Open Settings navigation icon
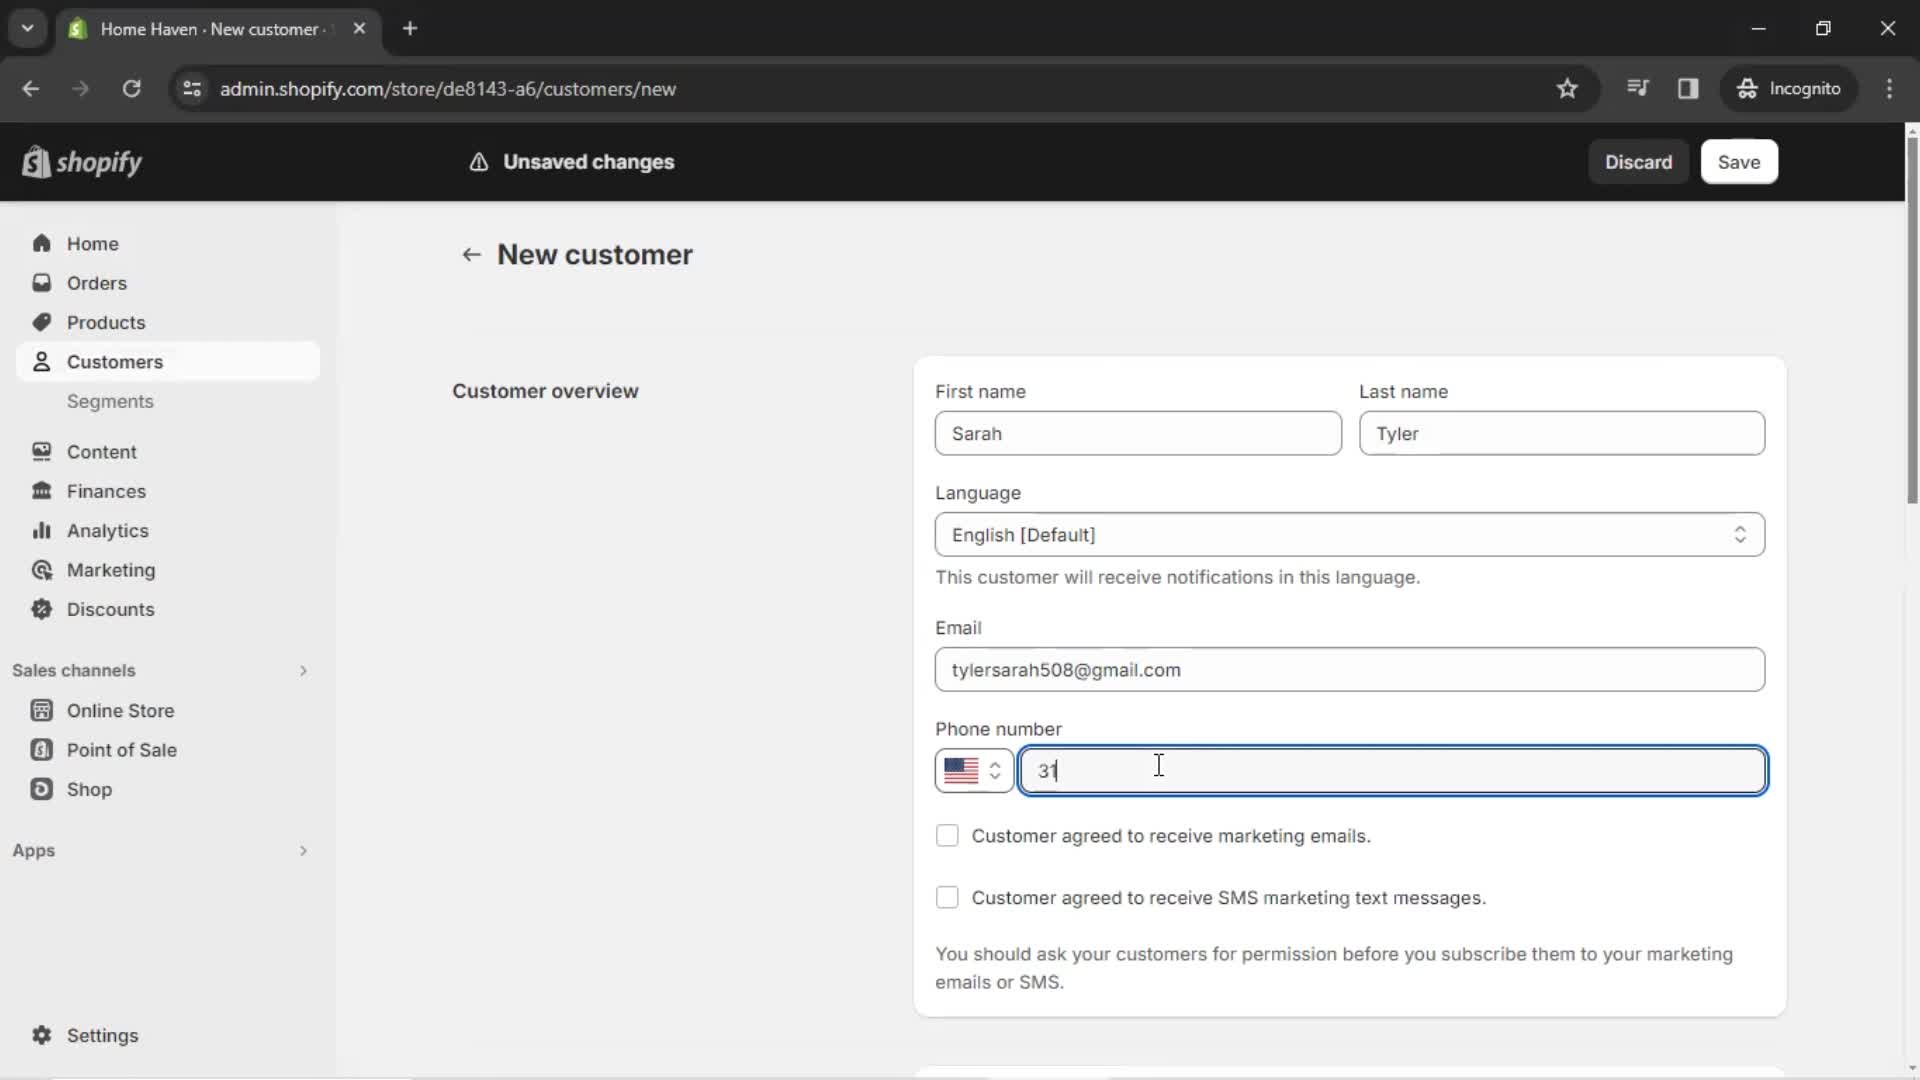Screen dimensions: 1920x1080 tap(41, 1035)
